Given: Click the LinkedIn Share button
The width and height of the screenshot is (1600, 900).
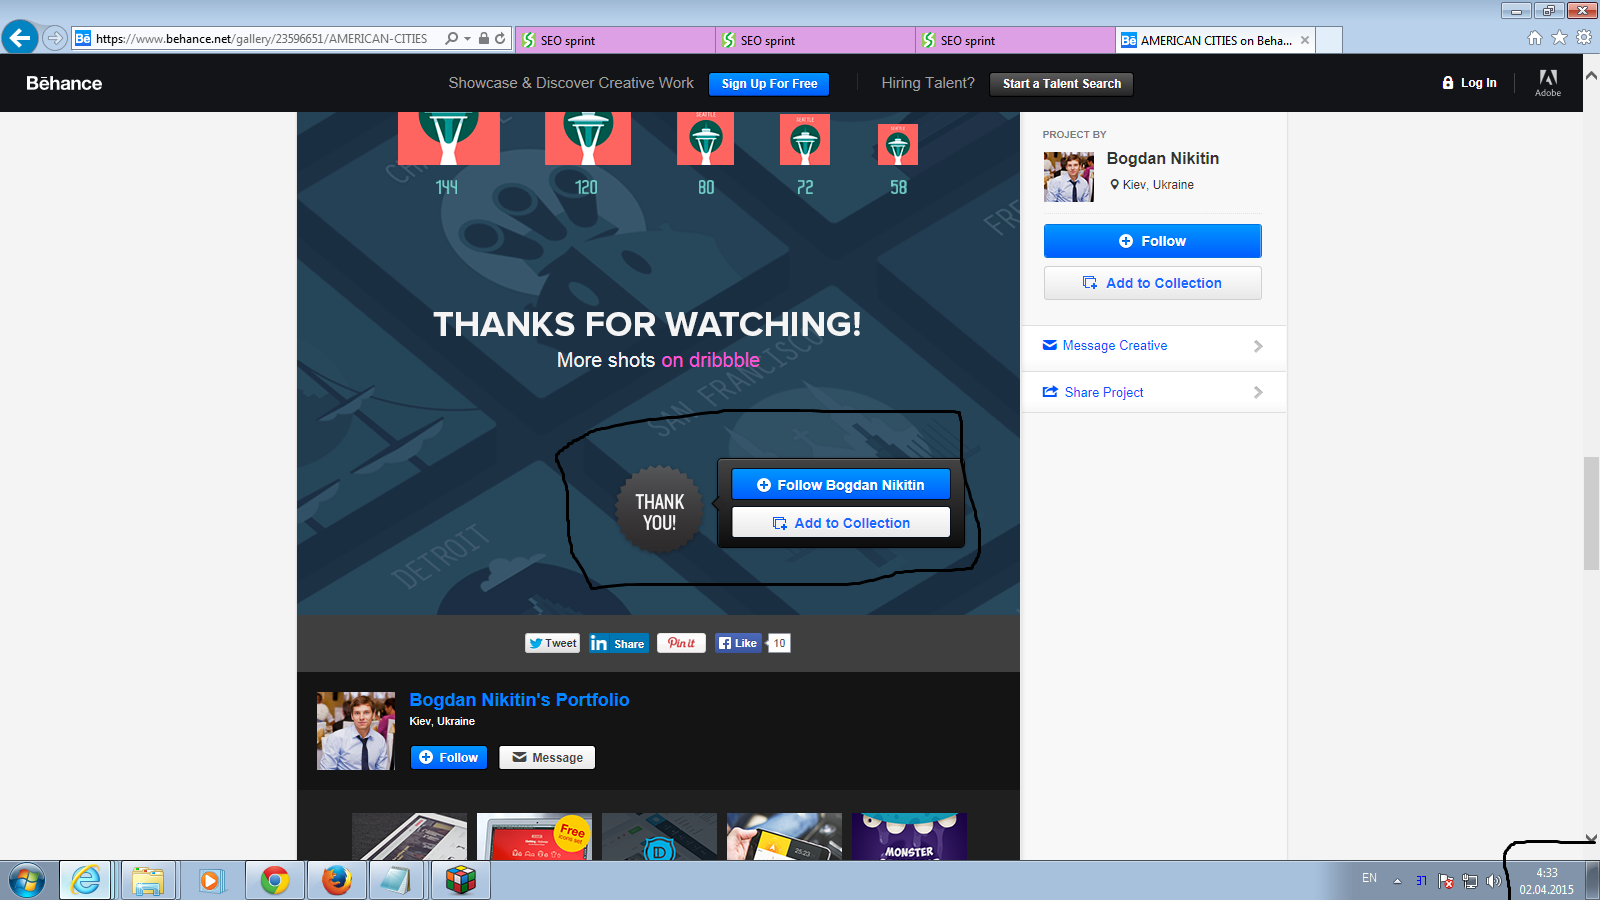Looking at the screenshot, I should (619, 643).
